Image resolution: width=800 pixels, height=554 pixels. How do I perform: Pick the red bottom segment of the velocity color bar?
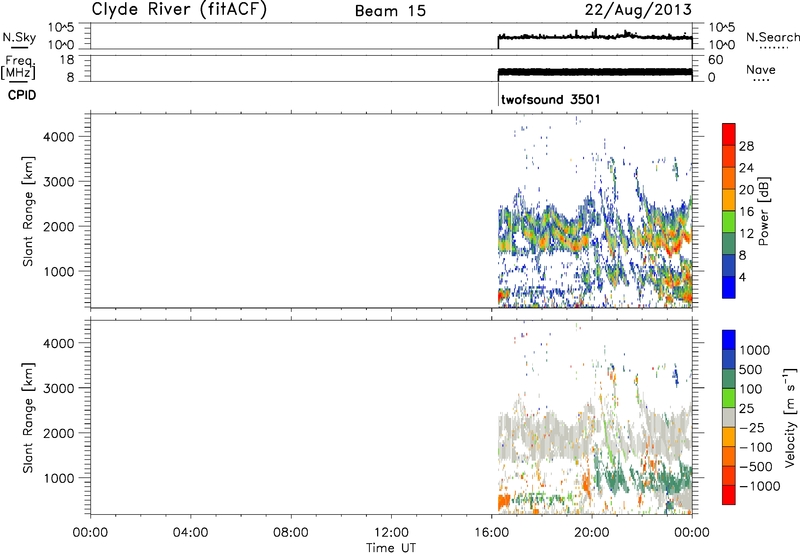pyautogui.click(x=729, y=495)
